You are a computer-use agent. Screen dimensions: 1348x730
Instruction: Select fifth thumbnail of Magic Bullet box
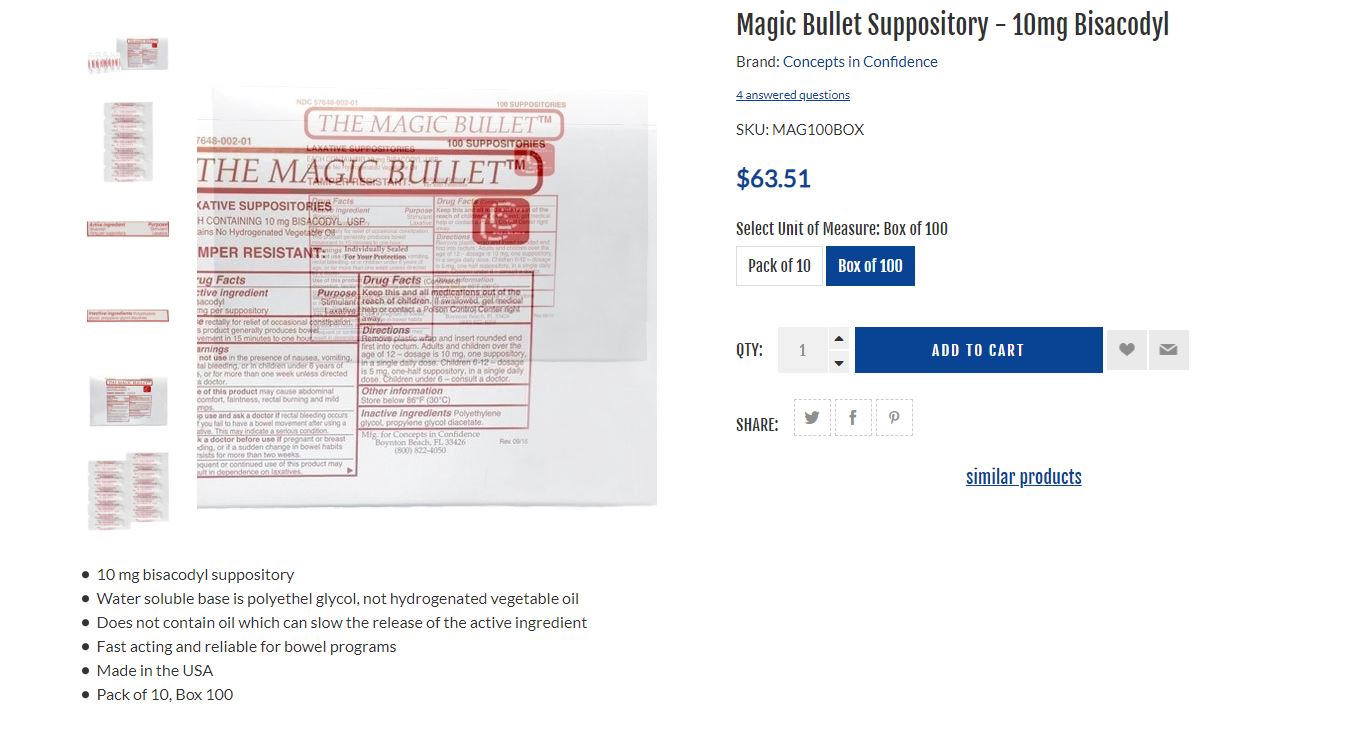[x=128, y=401]
